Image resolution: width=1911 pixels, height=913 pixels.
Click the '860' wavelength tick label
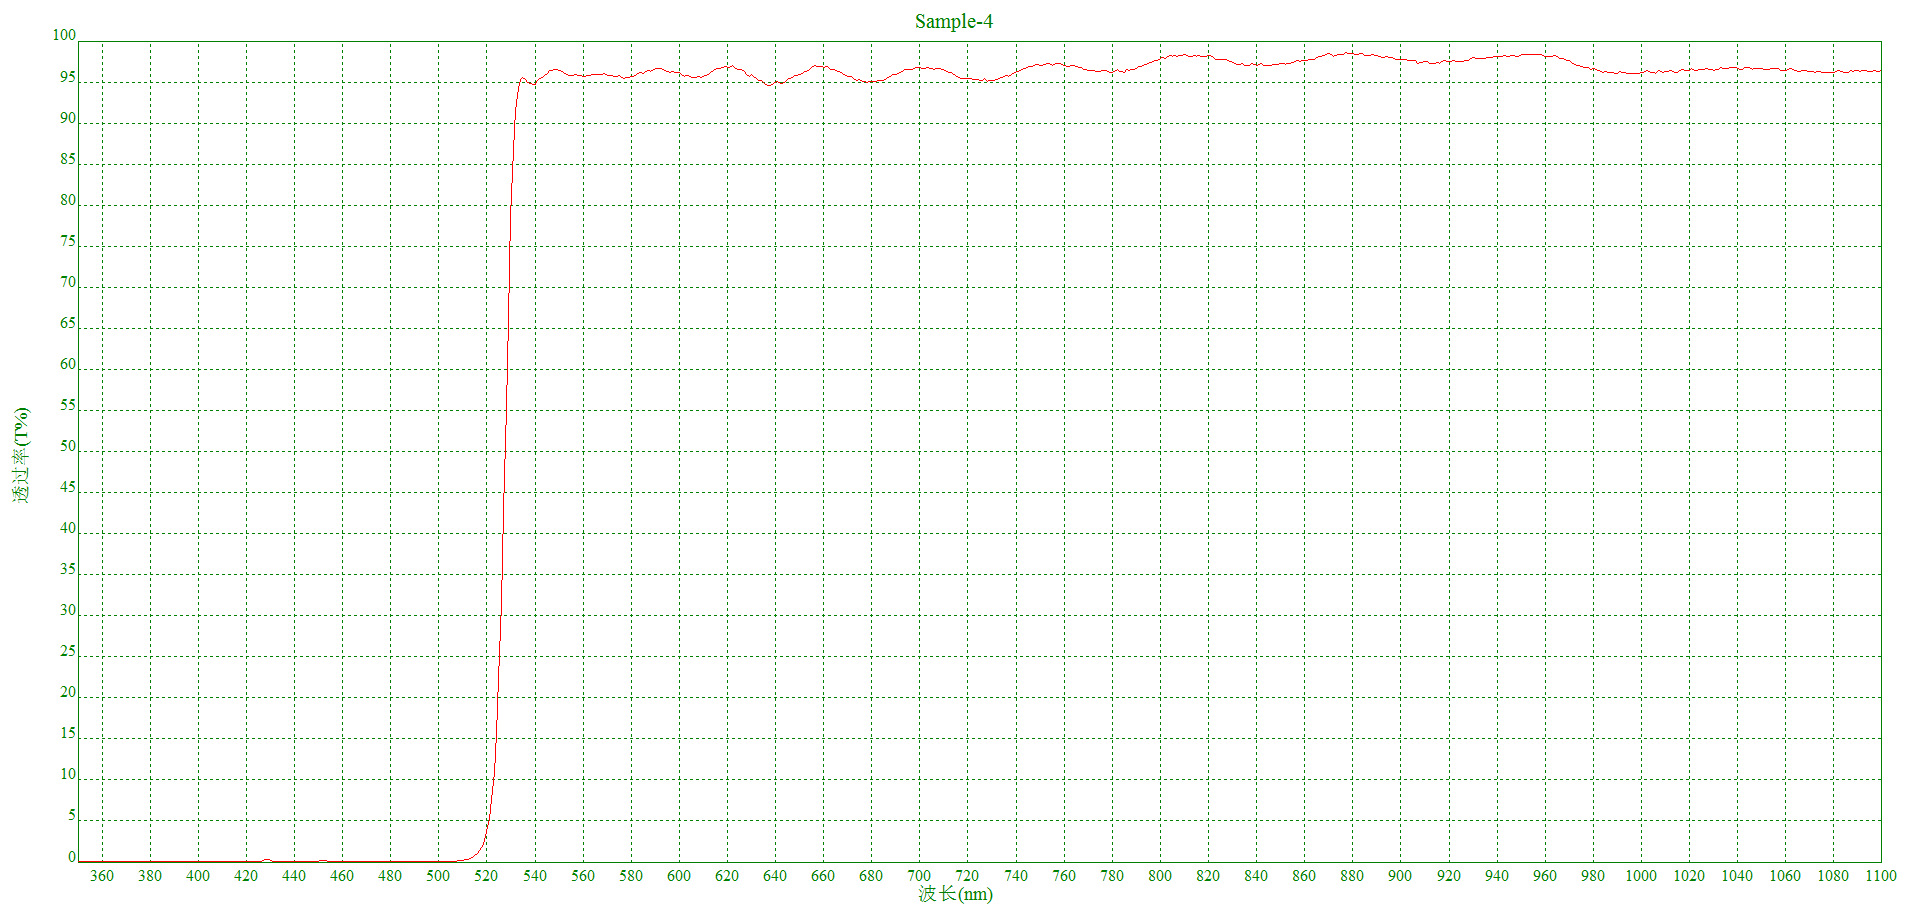[1304, 876]
